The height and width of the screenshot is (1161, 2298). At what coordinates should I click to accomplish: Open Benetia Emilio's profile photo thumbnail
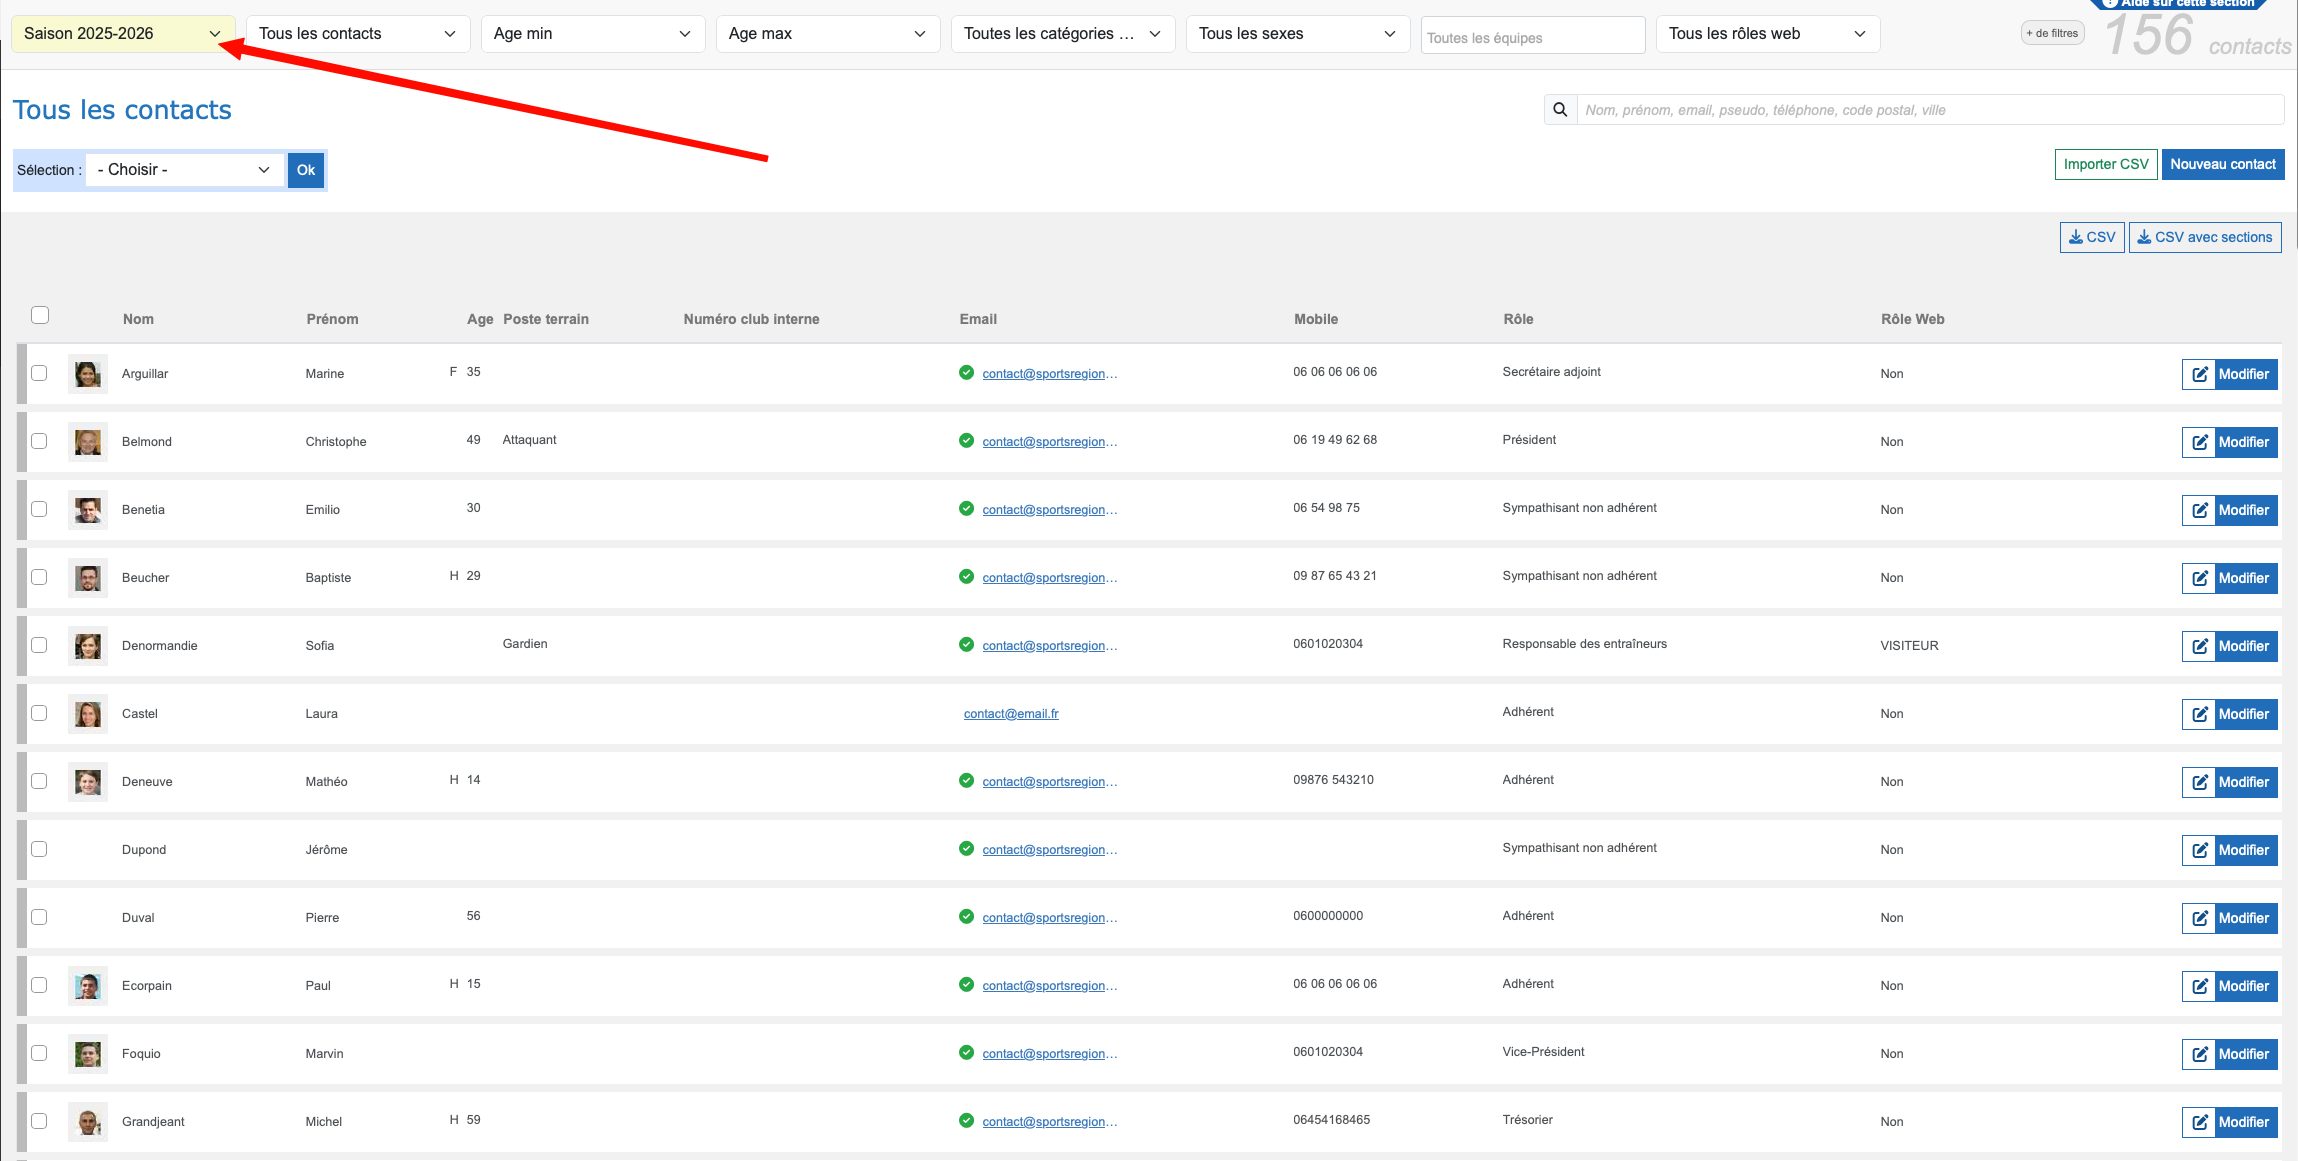(88, 510)
